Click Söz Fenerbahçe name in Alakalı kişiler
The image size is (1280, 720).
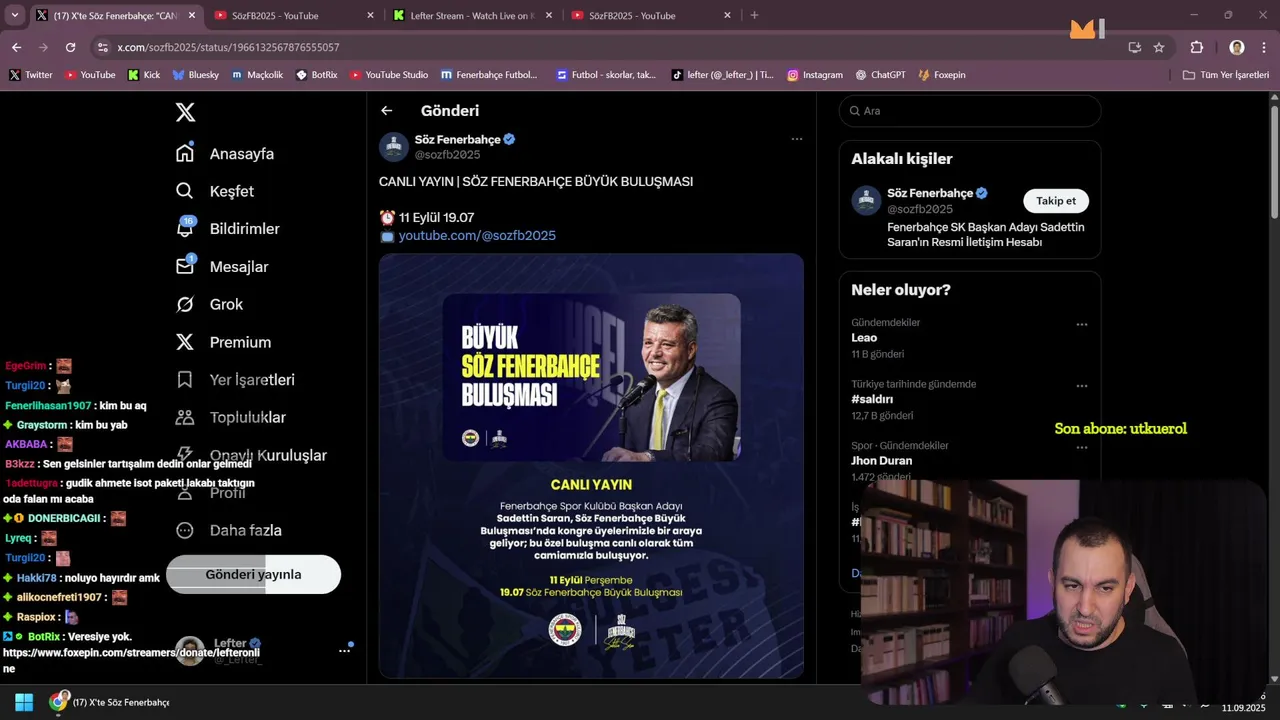930,193
